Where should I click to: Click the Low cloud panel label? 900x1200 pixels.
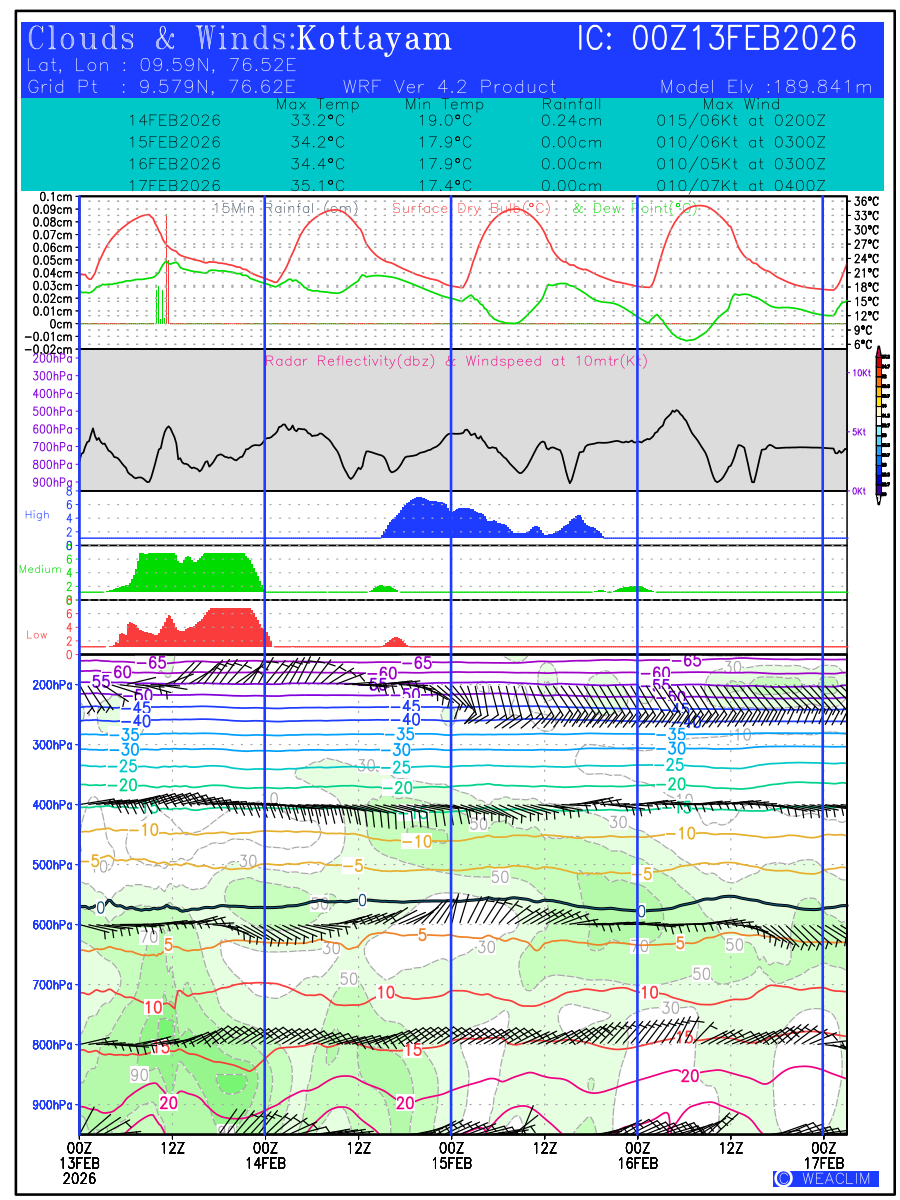pyautogui.click(x=37, y=635)
